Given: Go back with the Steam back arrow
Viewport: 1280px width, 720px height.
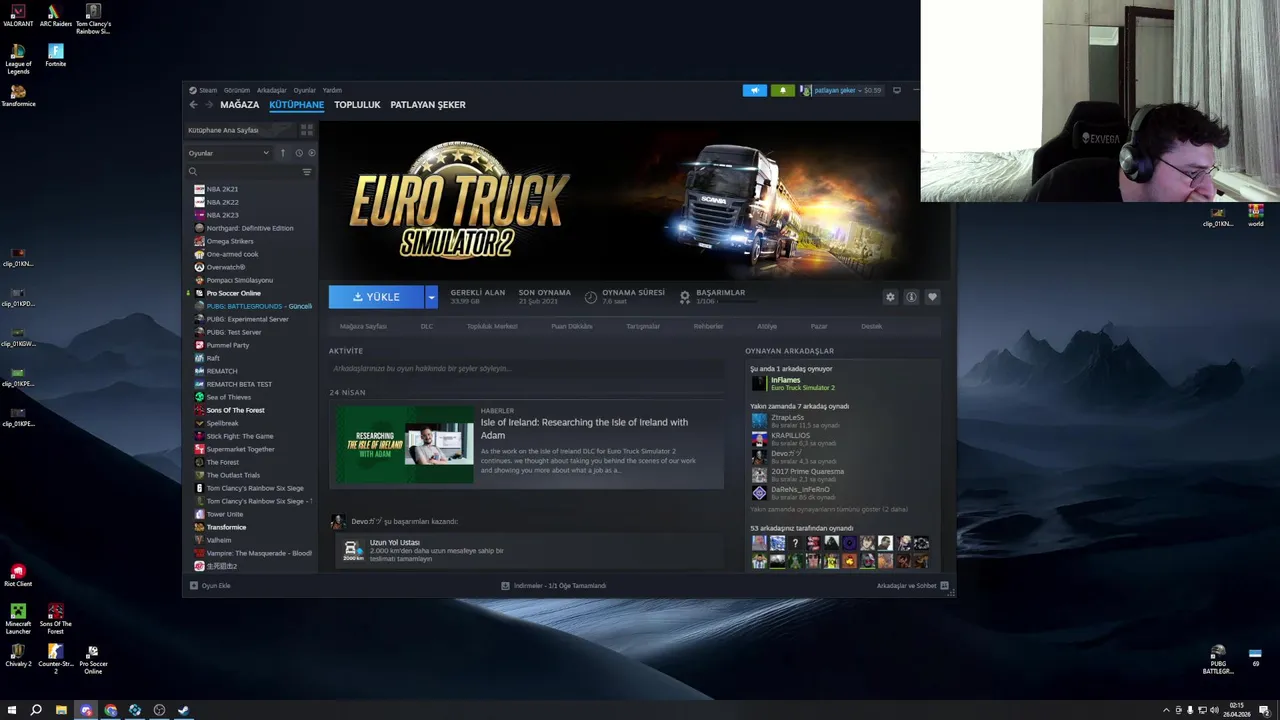Looking at the screenshot, I should (193, 104).
